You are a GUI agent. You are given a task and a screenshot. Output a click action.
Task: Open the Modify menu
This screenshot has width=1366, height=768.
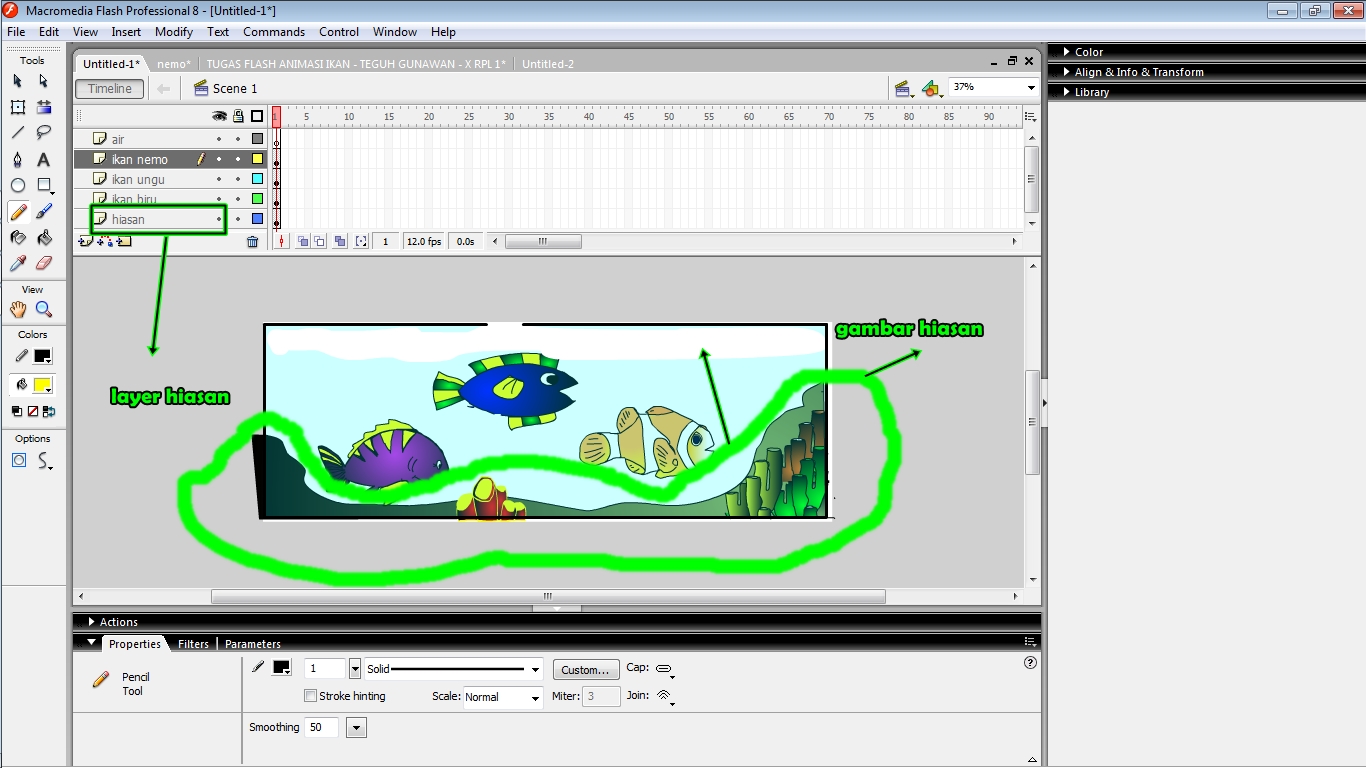(x=174, y=32)
